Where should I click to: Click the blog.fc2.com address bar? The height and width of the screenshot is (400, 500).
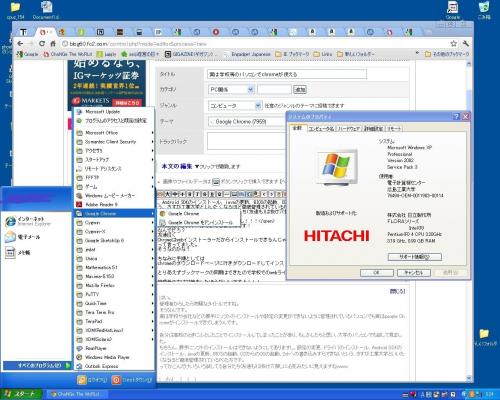click(253, 44)
